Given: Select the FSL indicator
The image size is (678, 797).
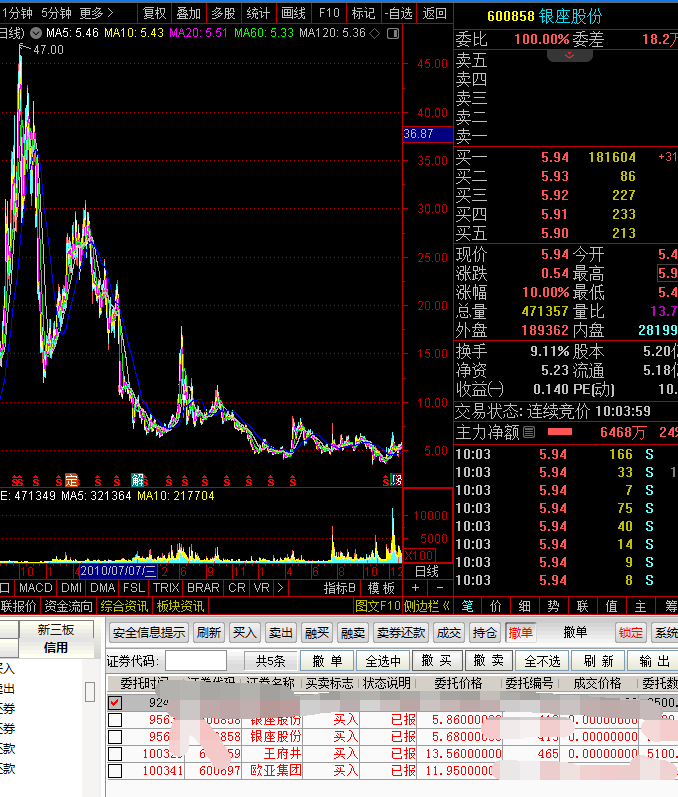Looking at the screenshot, I should point(134,588).
